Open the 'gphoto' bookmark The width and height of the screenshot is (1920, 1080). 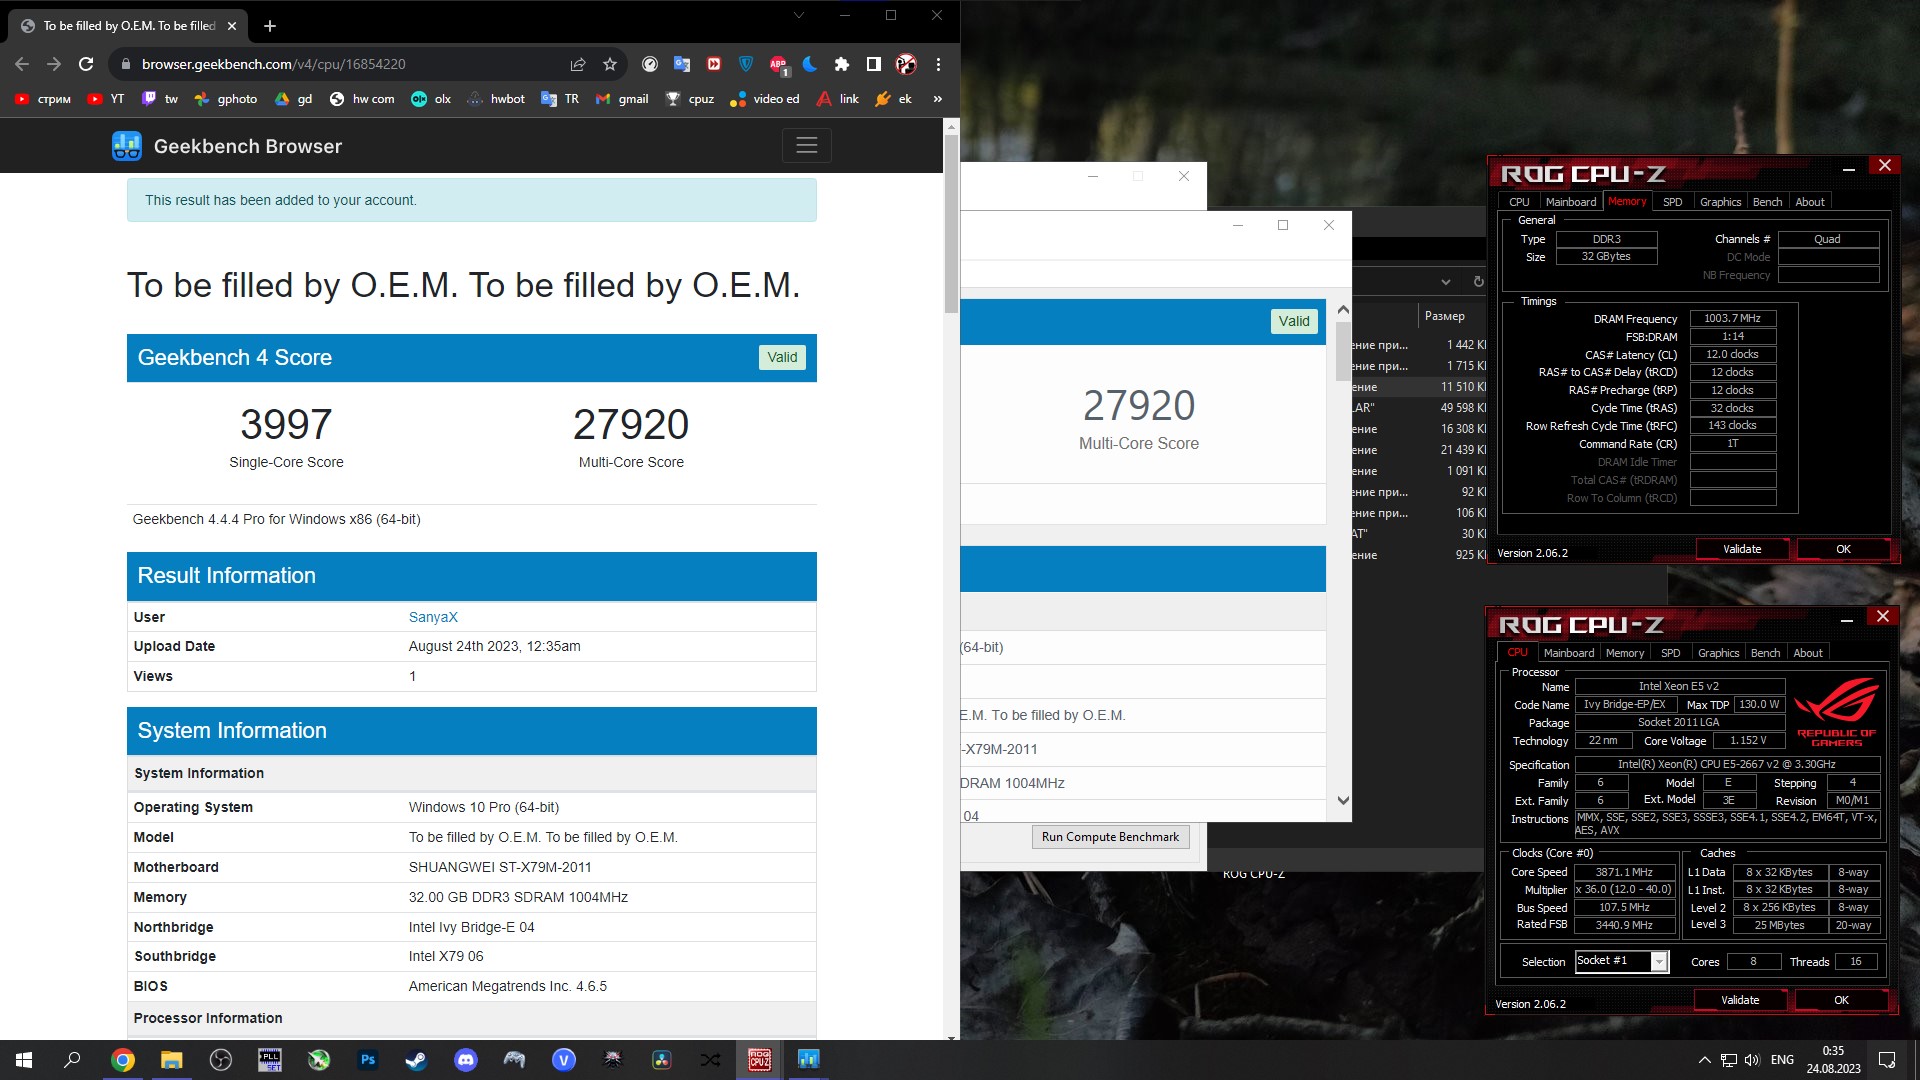226,99
